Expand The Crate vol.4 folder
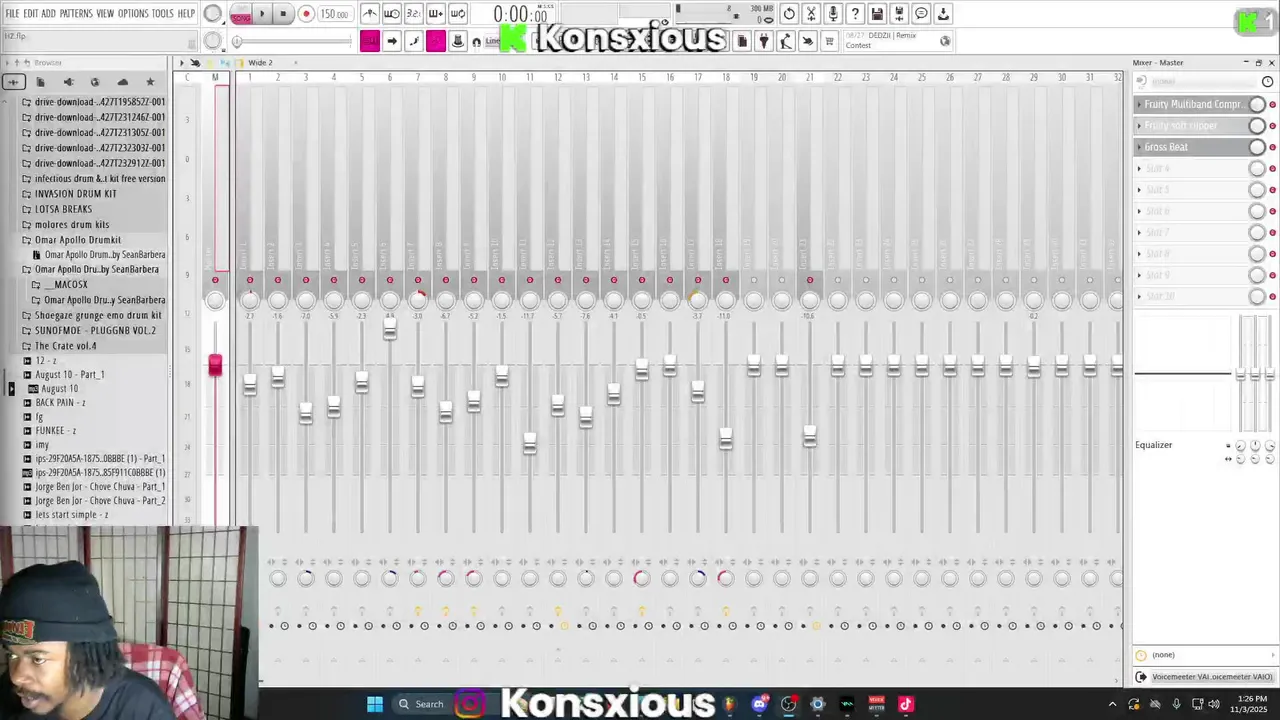This screenshot has width=1280, height=720. point(65,346)
